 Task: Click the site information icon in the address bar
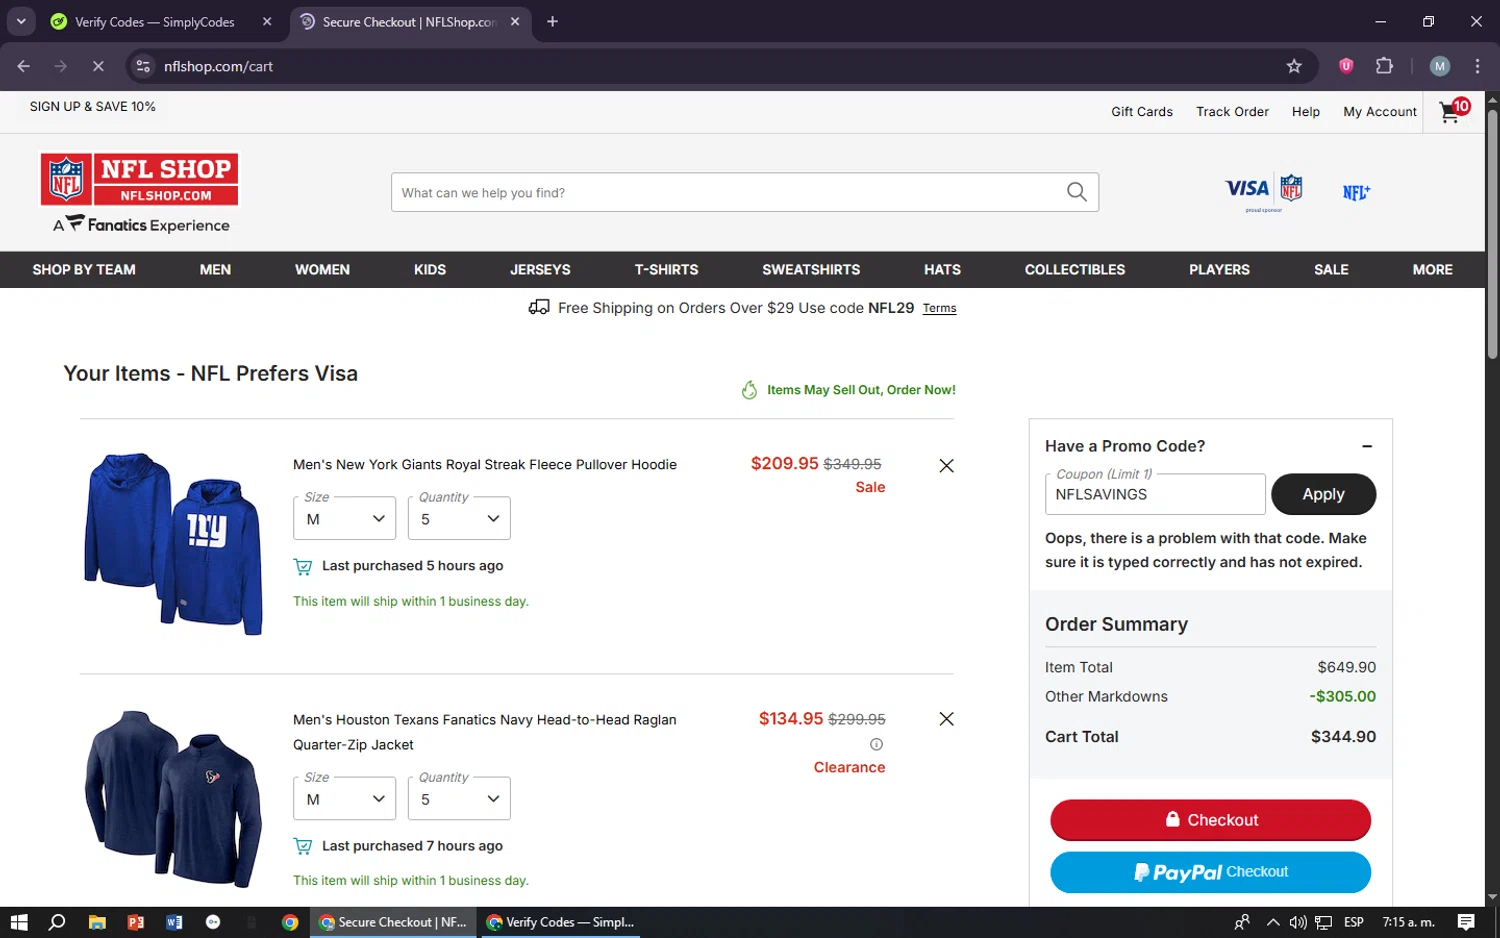pyautogui.click(x=143, y=66)
